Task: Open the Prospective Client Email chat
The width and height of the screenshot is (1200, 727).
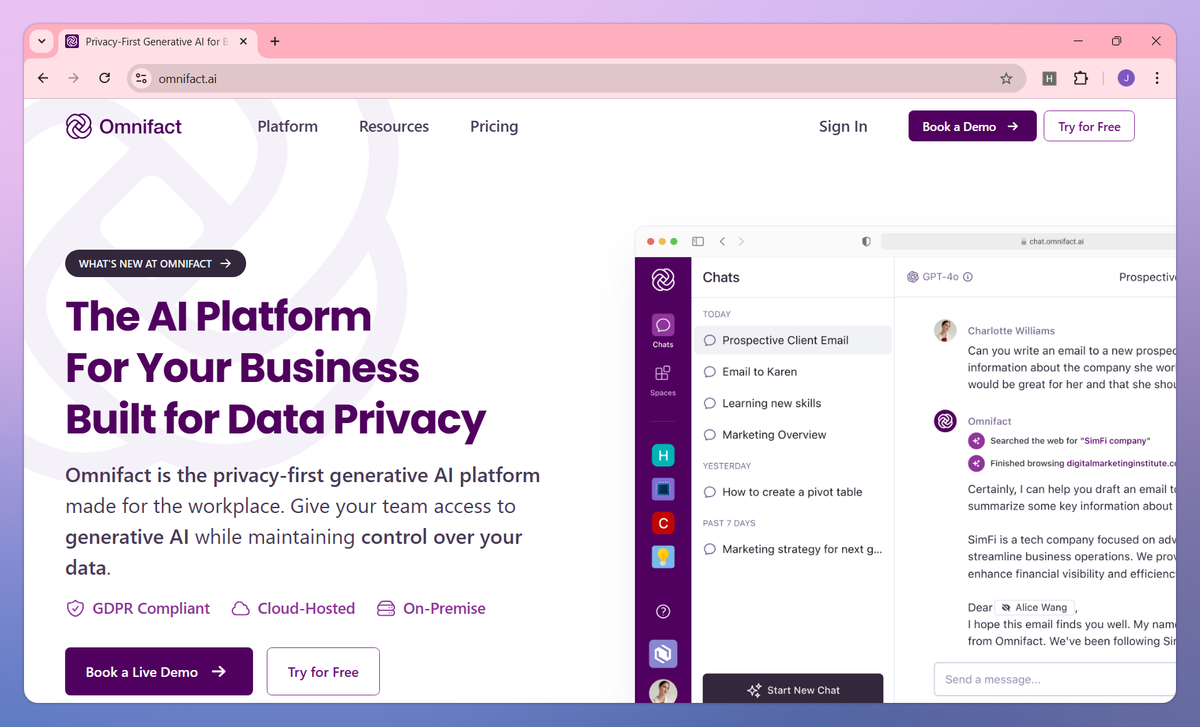Action: click(x=793, y=340)
